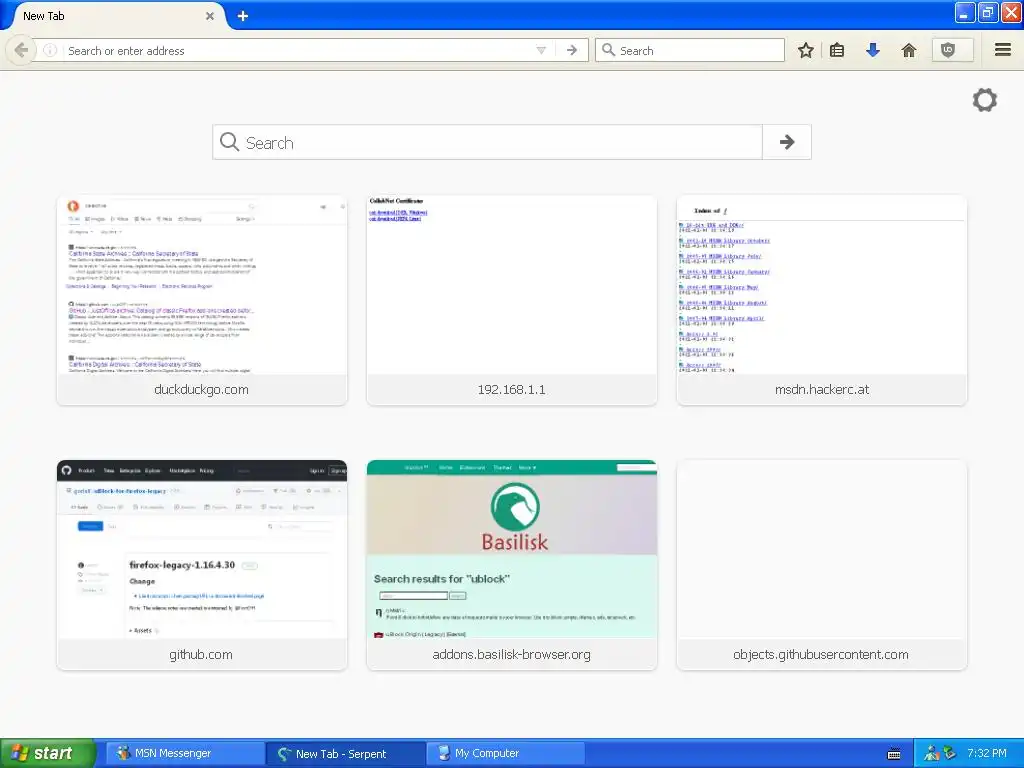Screen dimensions: 1024x768
Task: Show bookmarks list icon
Action: point(837,50)
